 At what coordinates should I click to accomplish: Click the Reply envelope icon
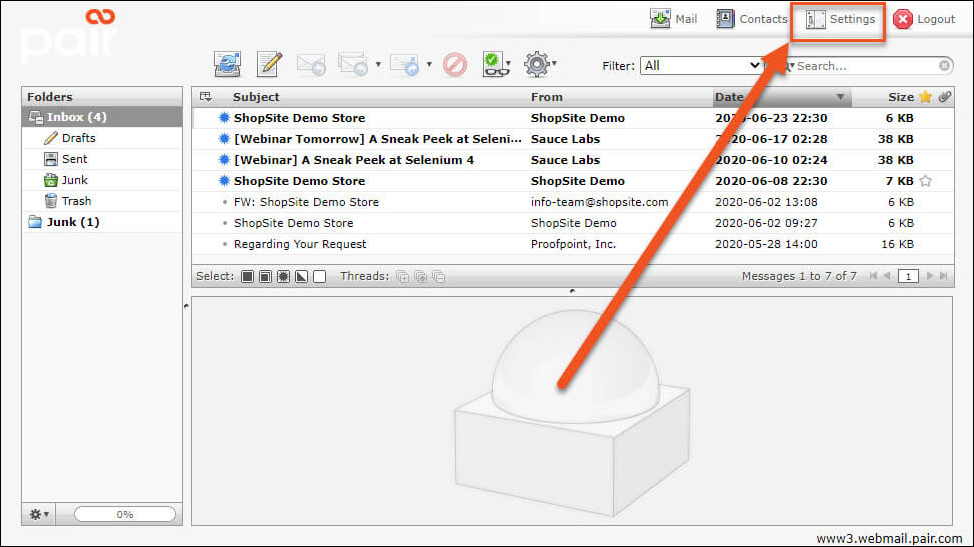311,64
